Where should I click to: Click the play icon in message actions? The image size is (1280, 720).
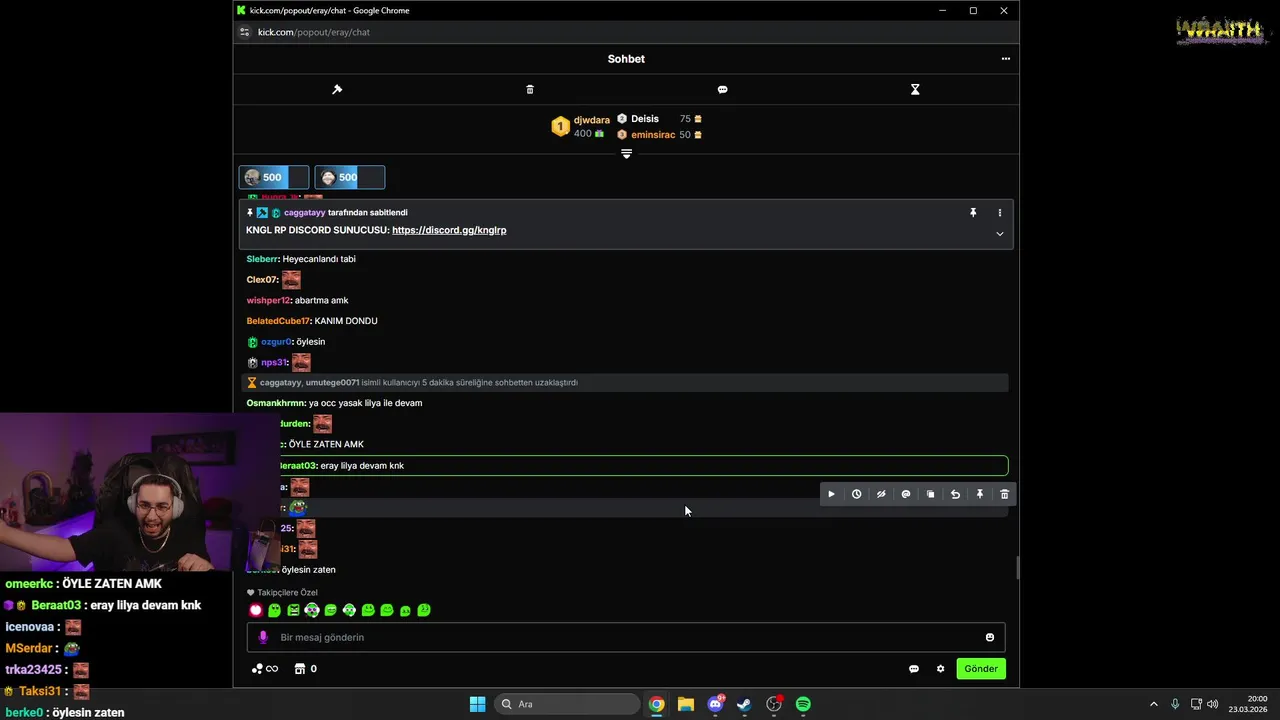pos(831,494)
